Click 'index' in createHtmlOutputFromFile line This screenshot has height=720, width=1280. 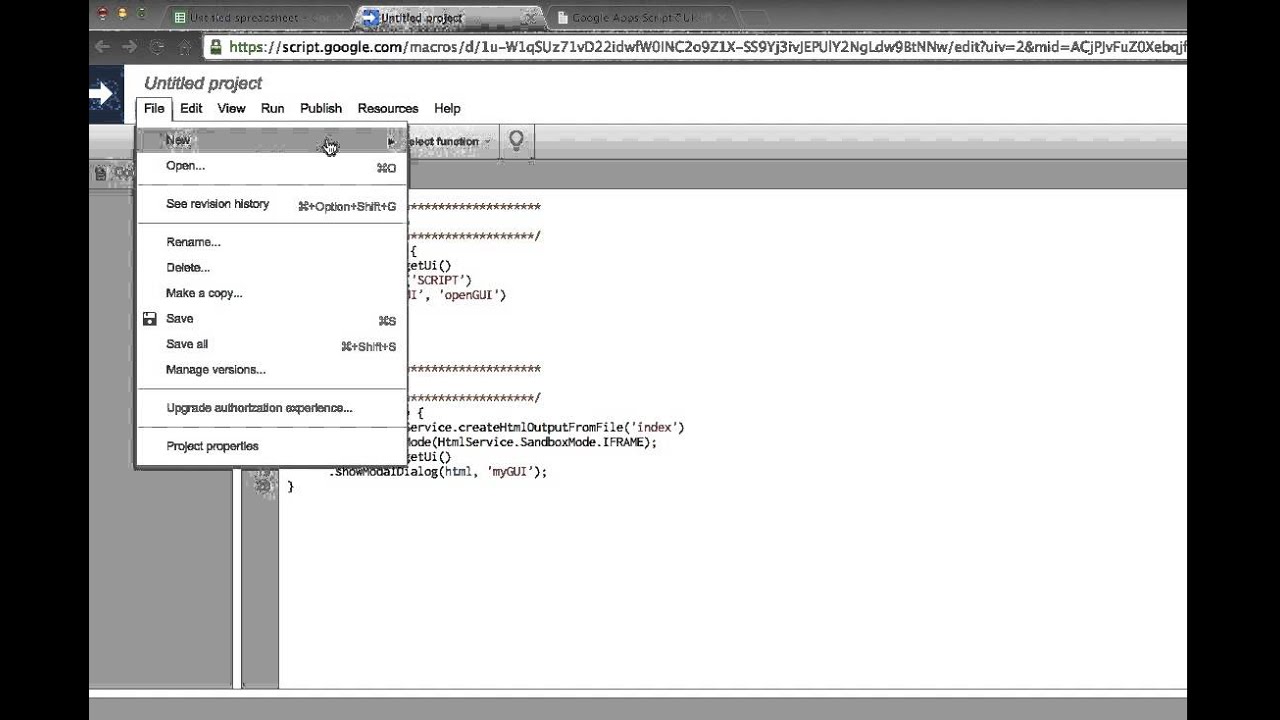pos(653,427)
